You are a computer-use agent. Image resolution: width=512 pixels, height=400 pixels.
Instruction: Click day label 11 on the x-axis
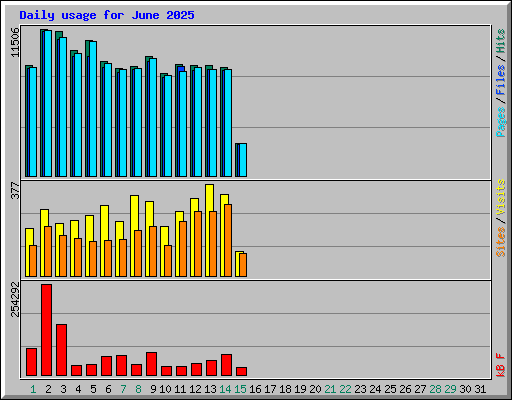coord(180,389)
